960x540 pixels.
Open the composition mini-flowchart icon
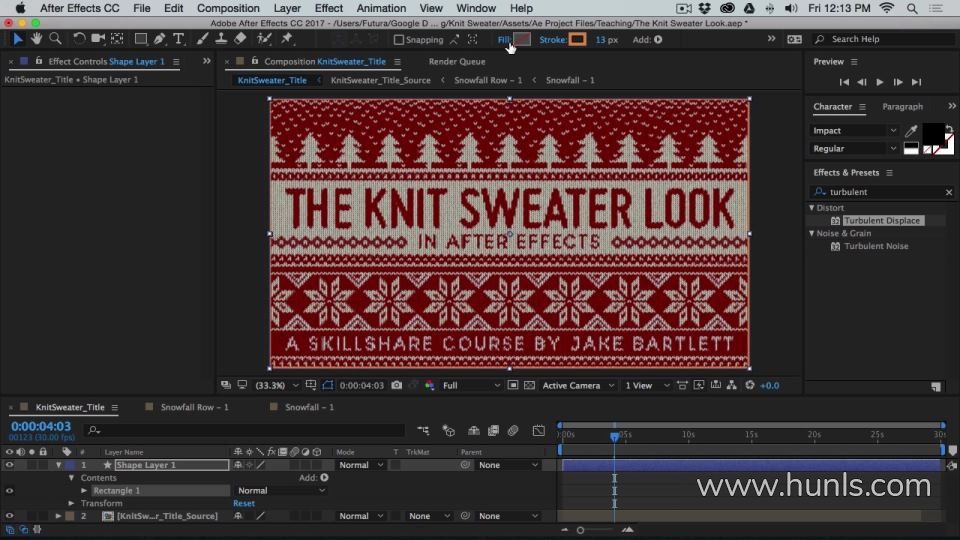tap(422, 430)
